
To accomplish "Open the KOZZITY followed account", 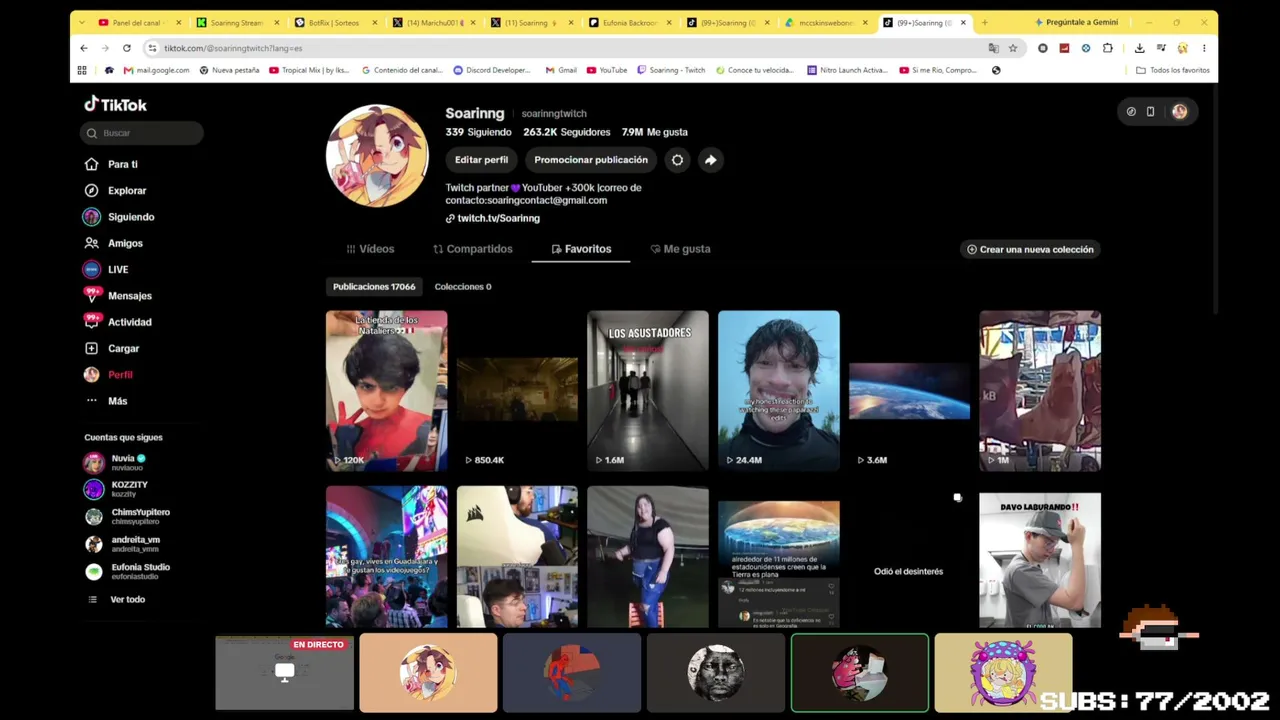I will click(x=116, y=489).
